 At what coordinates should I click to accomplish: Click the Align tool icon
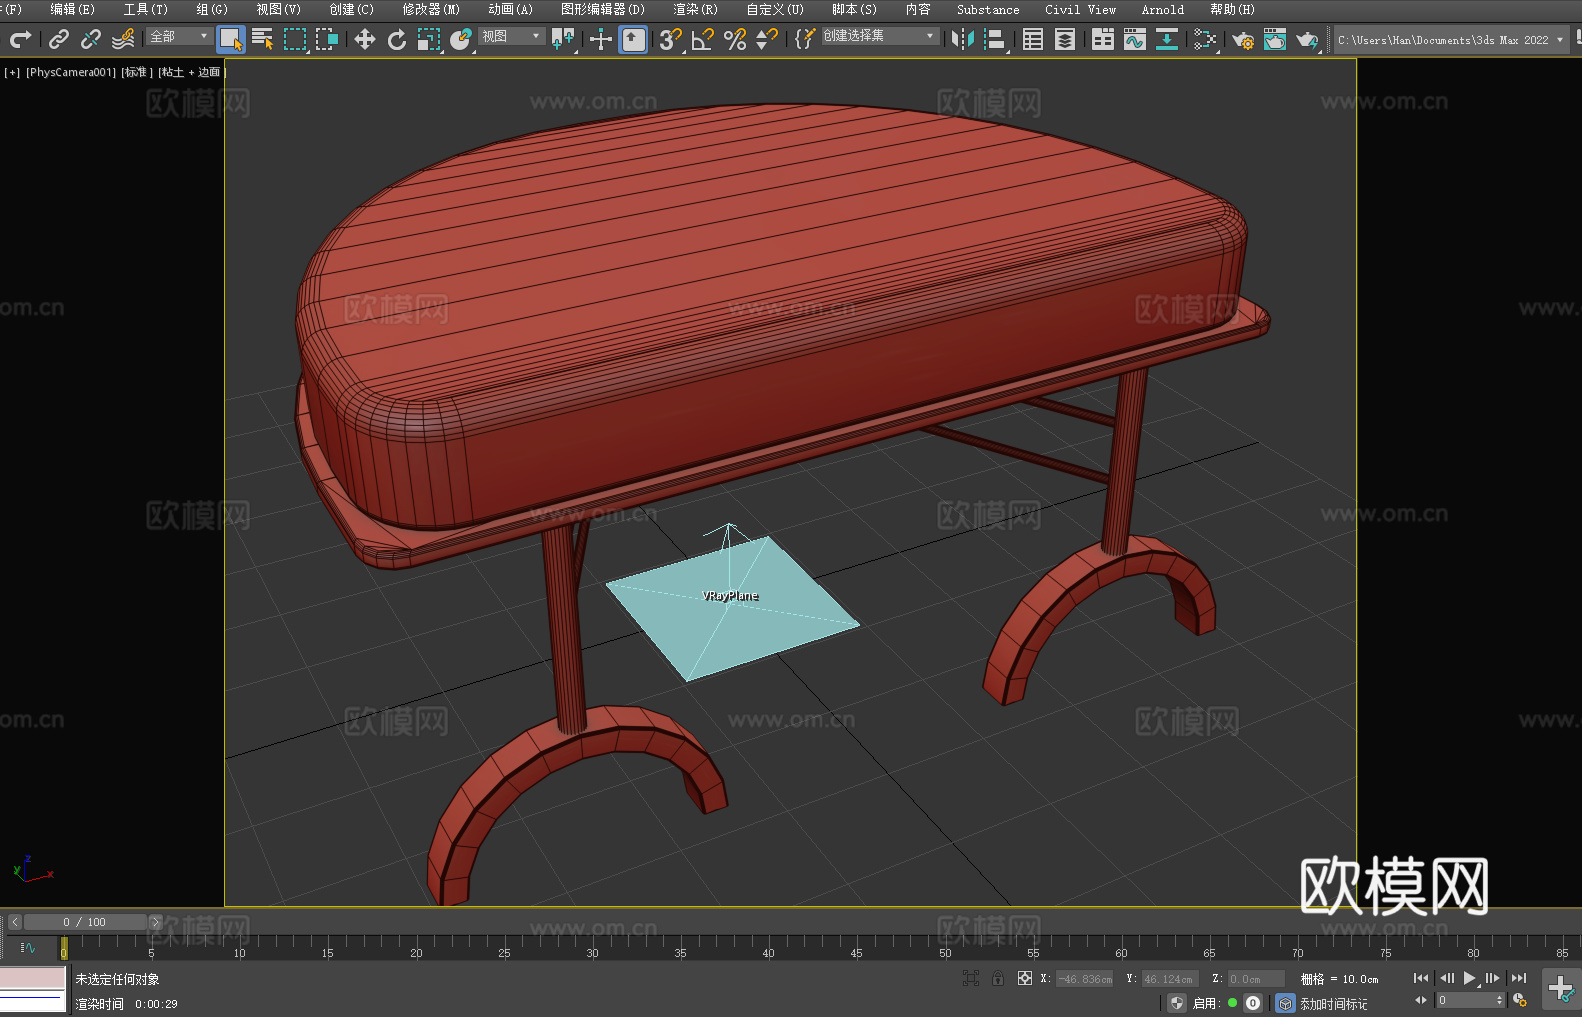coord(995,39)
